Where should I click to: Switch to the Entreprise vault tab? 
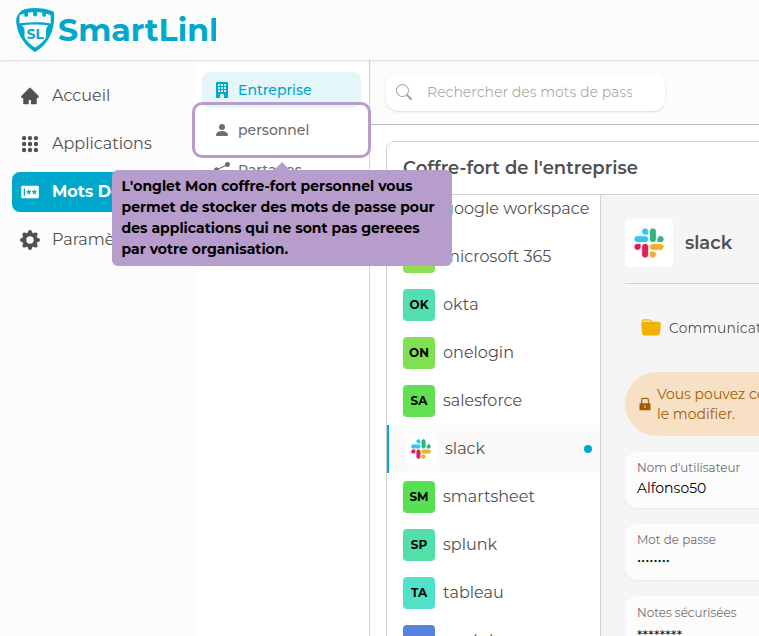[280, 90]
